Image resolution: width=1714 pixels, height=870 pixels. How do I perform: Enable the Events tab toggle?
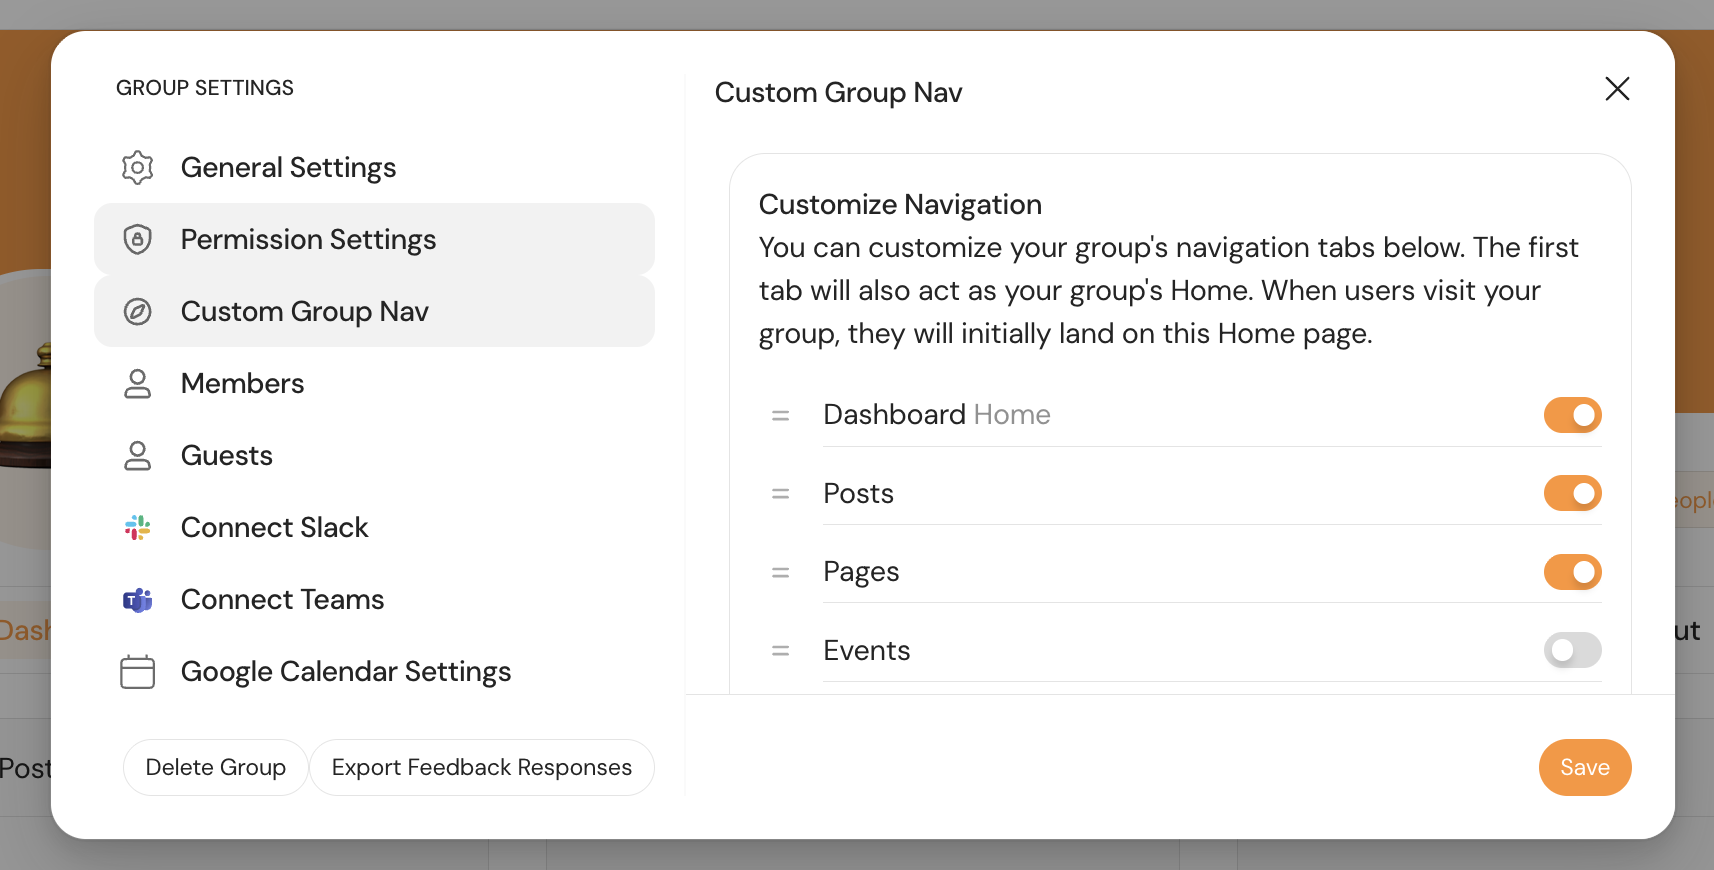click(1572, 651)
